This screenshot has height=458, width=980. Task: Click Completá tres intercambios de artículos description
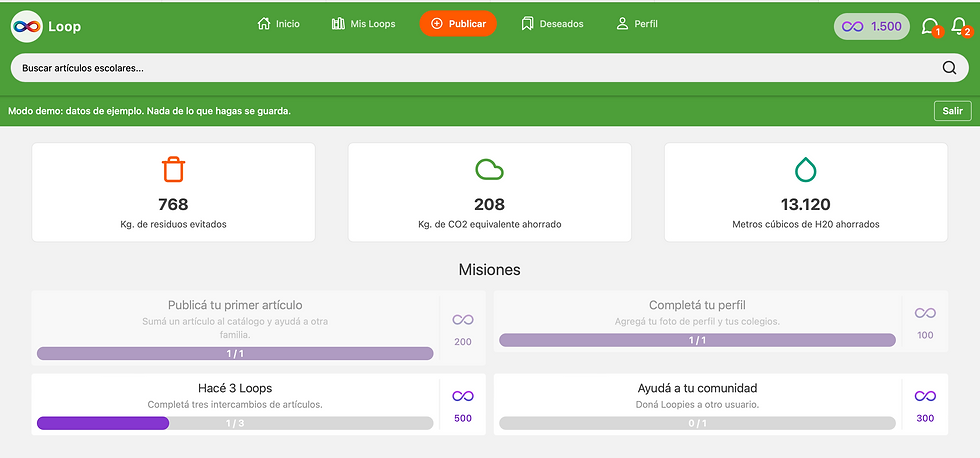pos(235,404)
